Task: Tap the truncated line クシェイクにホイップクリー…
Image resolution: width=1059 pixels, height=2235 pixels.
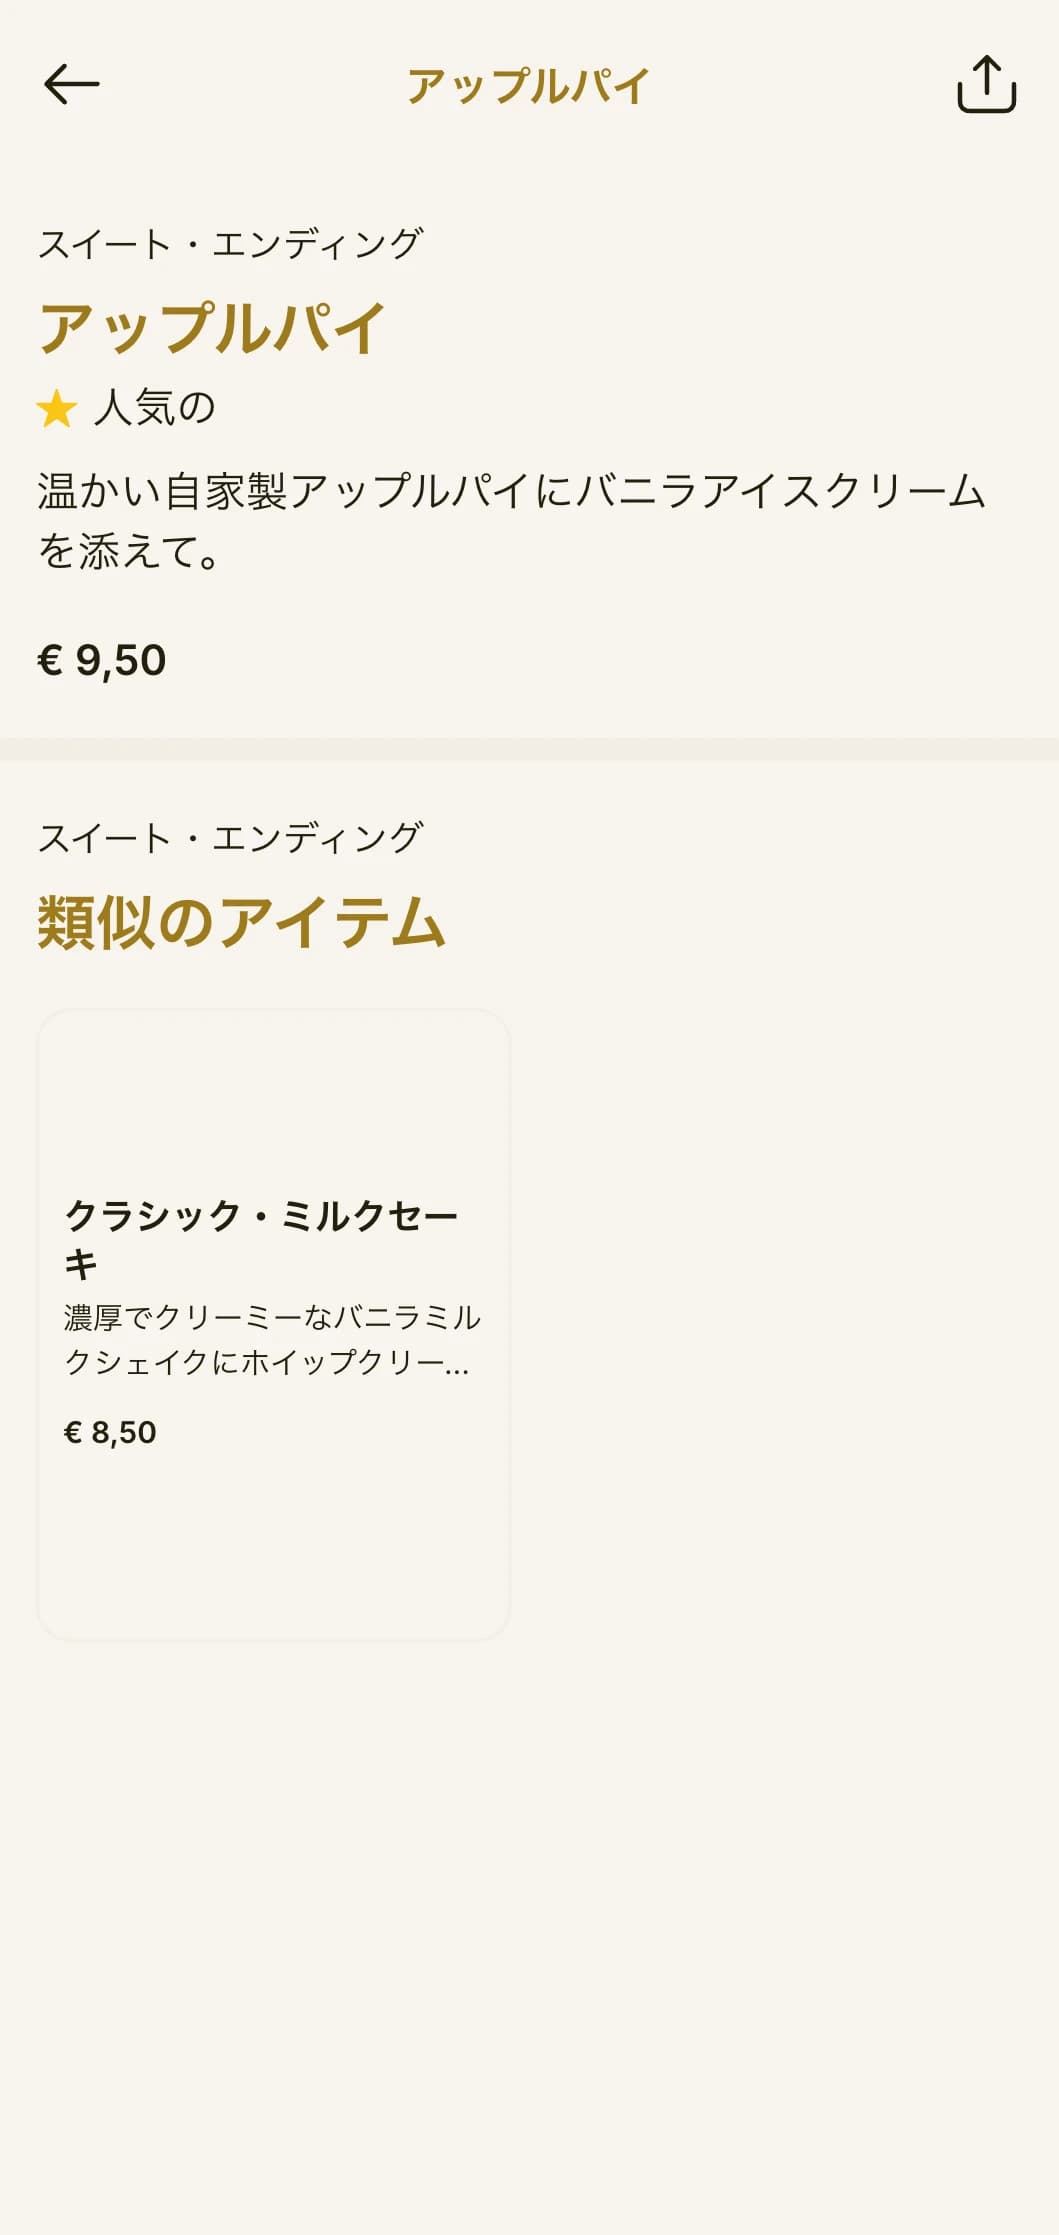Action: [x=267, y=1362]
